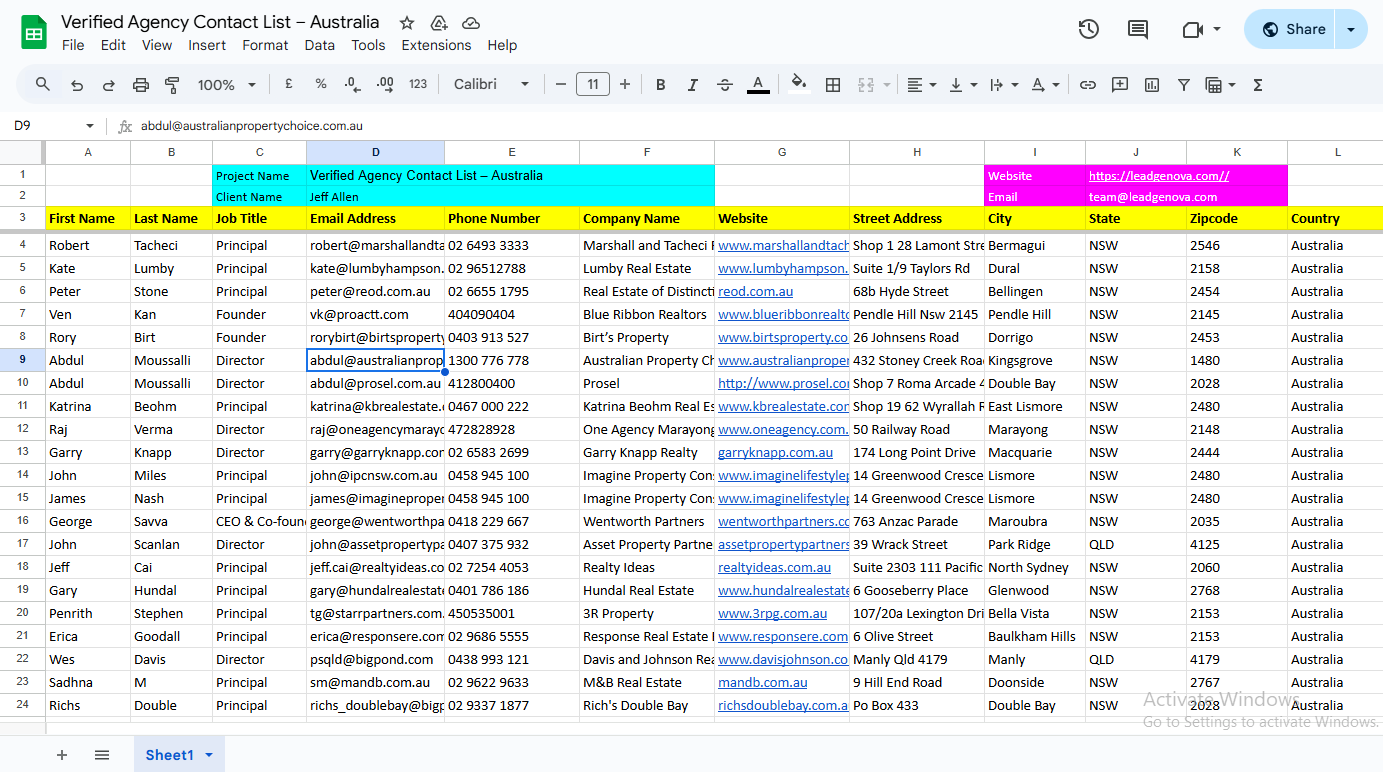Screen dimensions: 1383x772
Task: Open text wrapping dropdown
Action: (1002, 85)
